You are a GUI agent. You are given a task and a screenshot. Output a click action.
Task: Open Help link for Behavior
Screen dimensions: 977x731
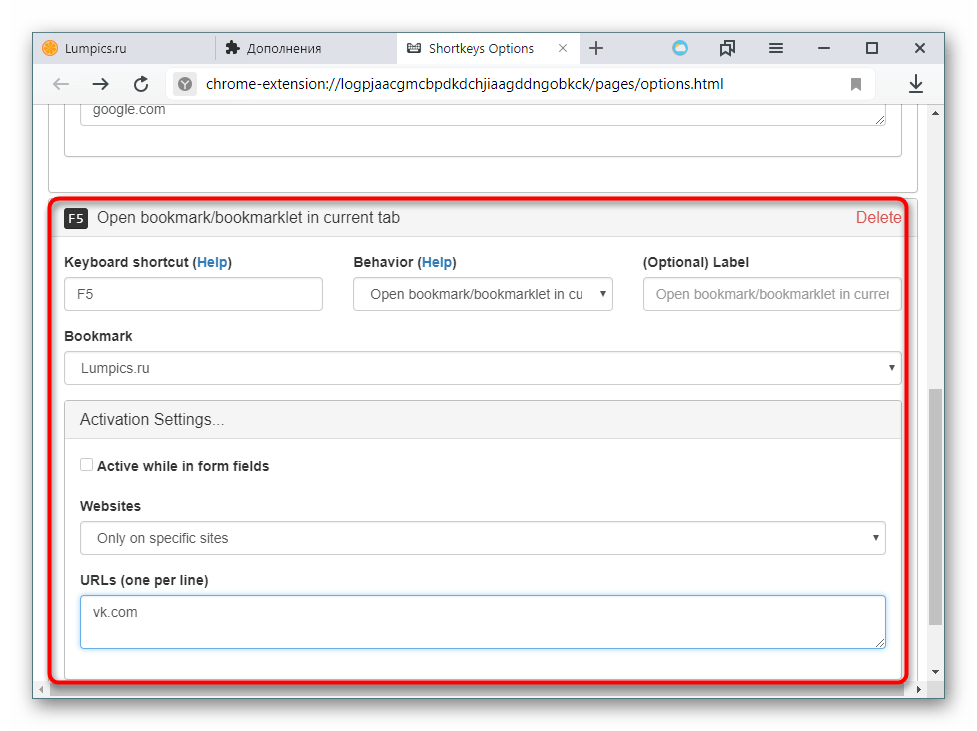[437, 262]
